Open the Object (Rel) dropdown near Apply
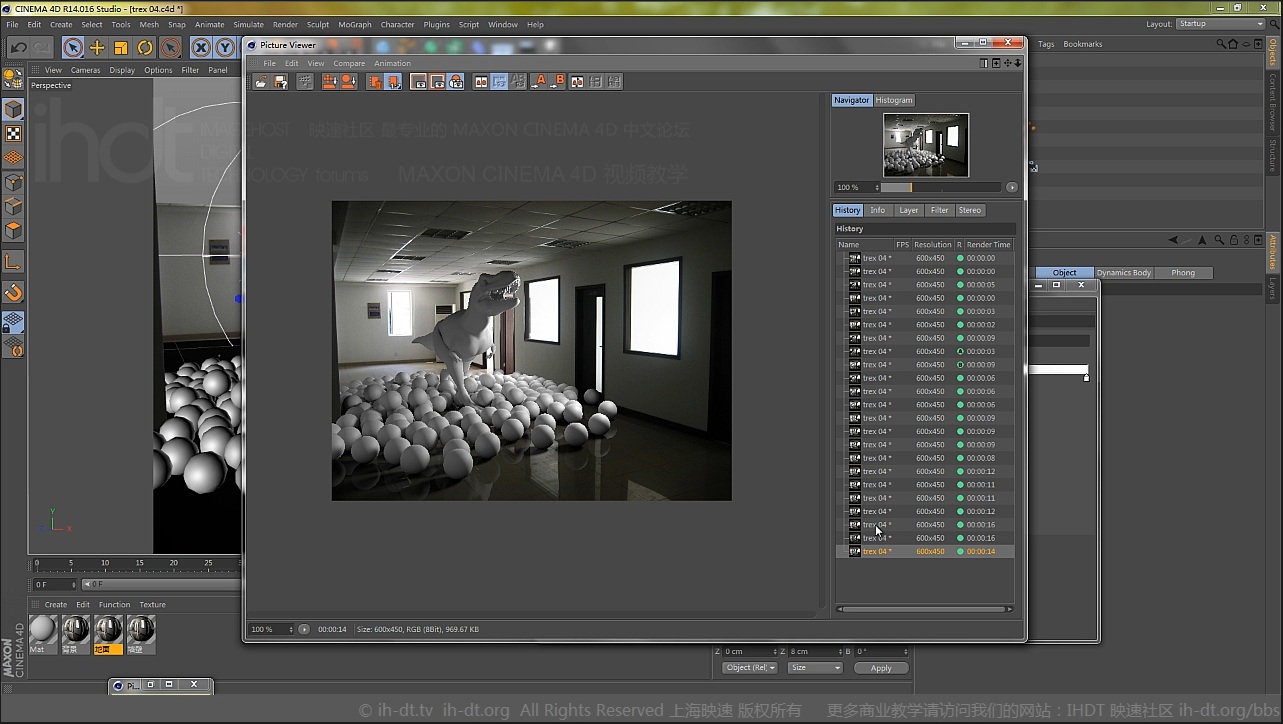 pos(749,667)
